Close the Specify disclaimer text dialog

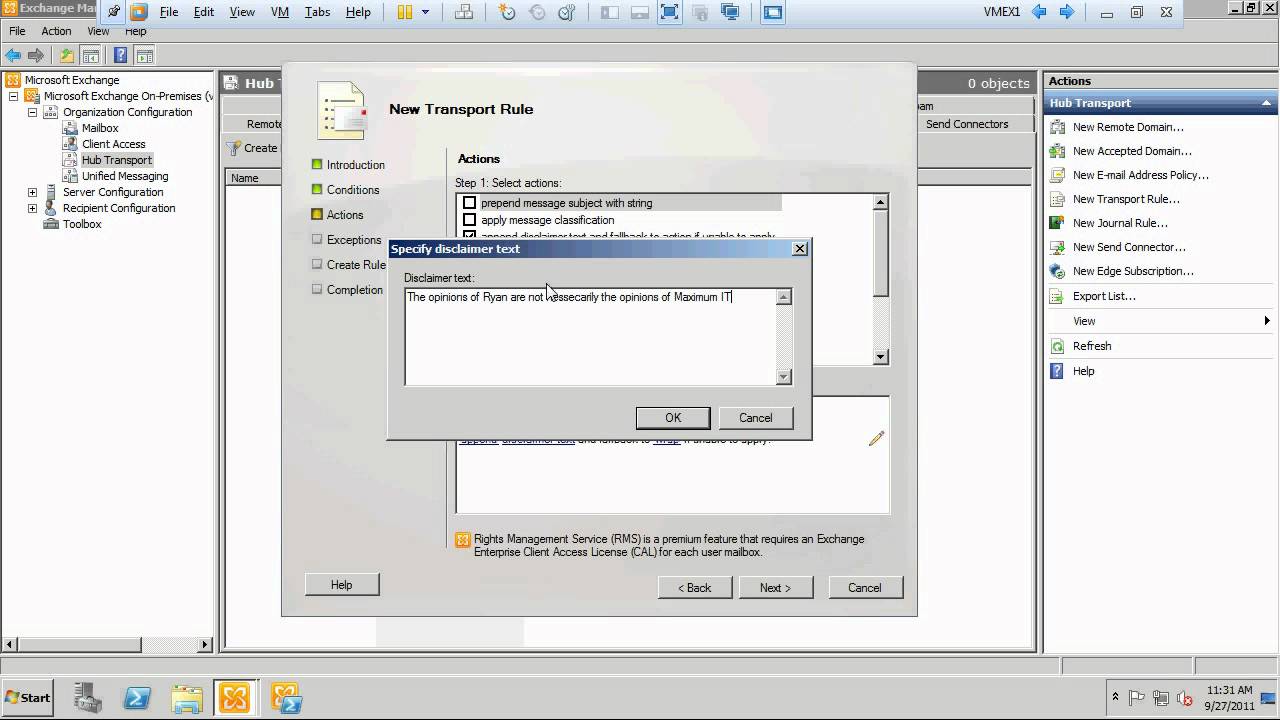(799, 249)
